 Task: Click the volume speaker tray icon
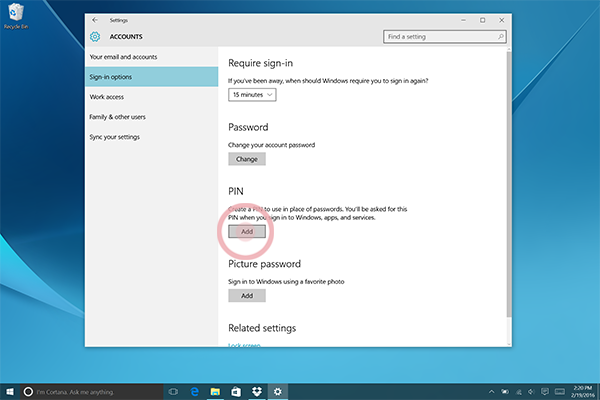coord(531,392)
